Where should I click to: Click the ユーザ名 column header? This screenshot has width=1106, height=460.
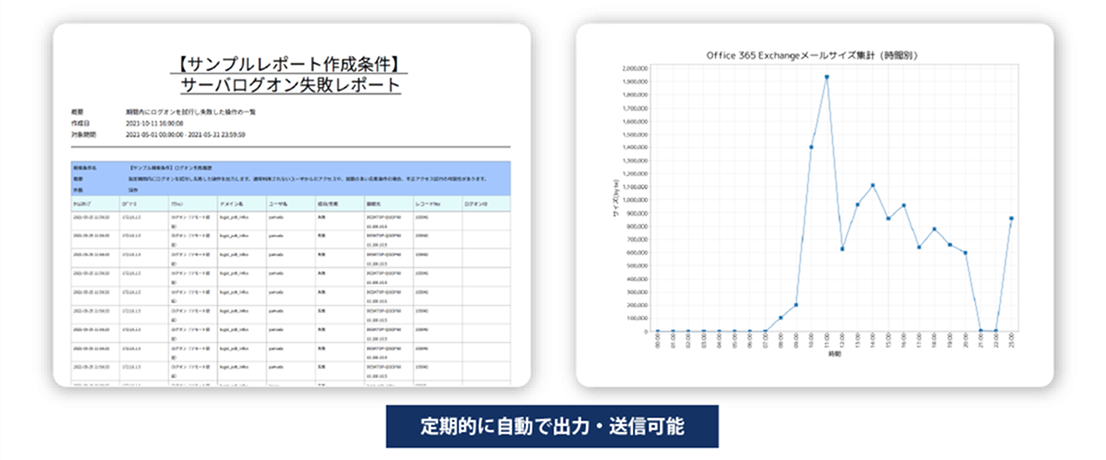click(278, 202)
